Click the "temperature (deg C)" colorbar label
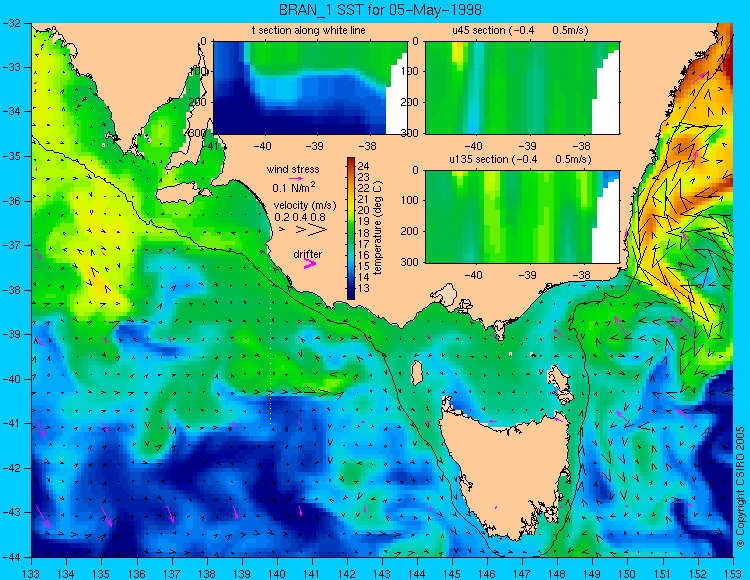Screen dimensions: 750x580 378,228
